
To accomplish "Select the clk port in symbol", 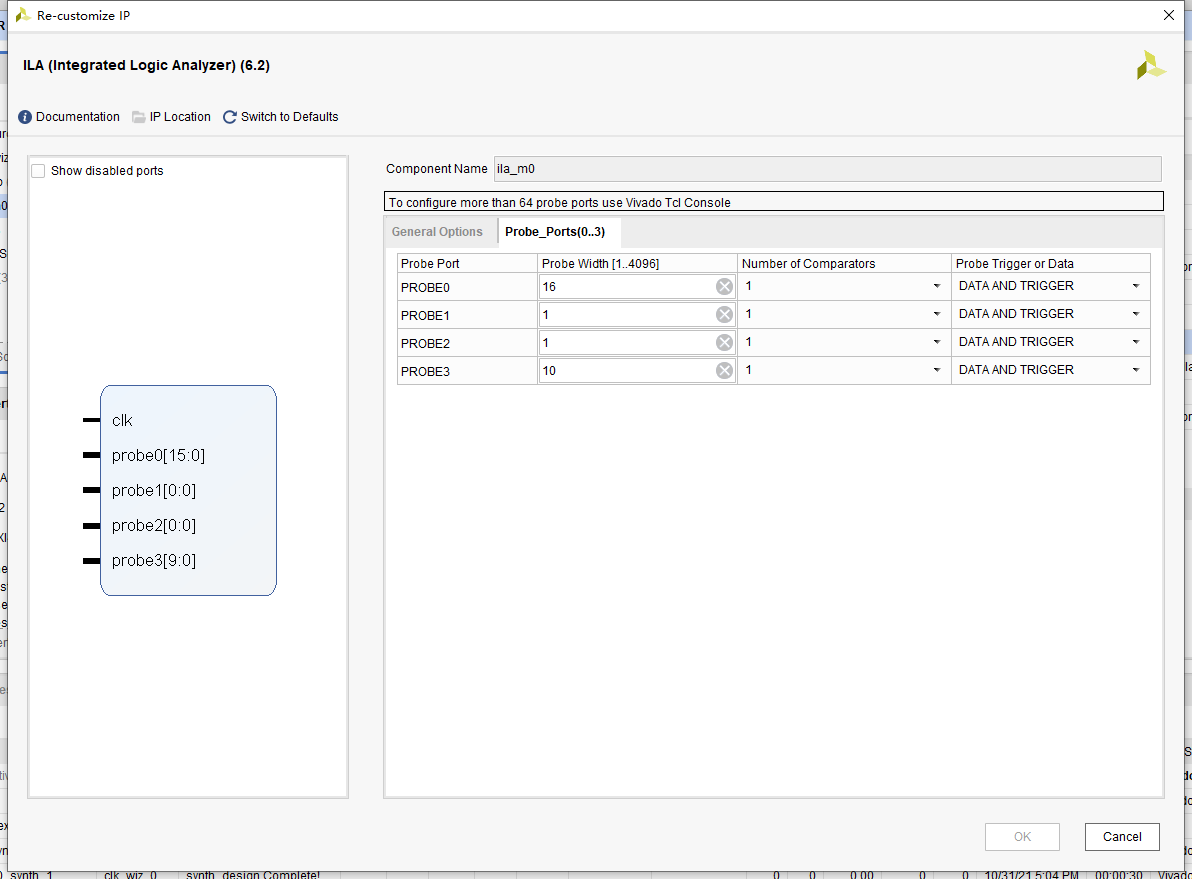I will 122,420.
